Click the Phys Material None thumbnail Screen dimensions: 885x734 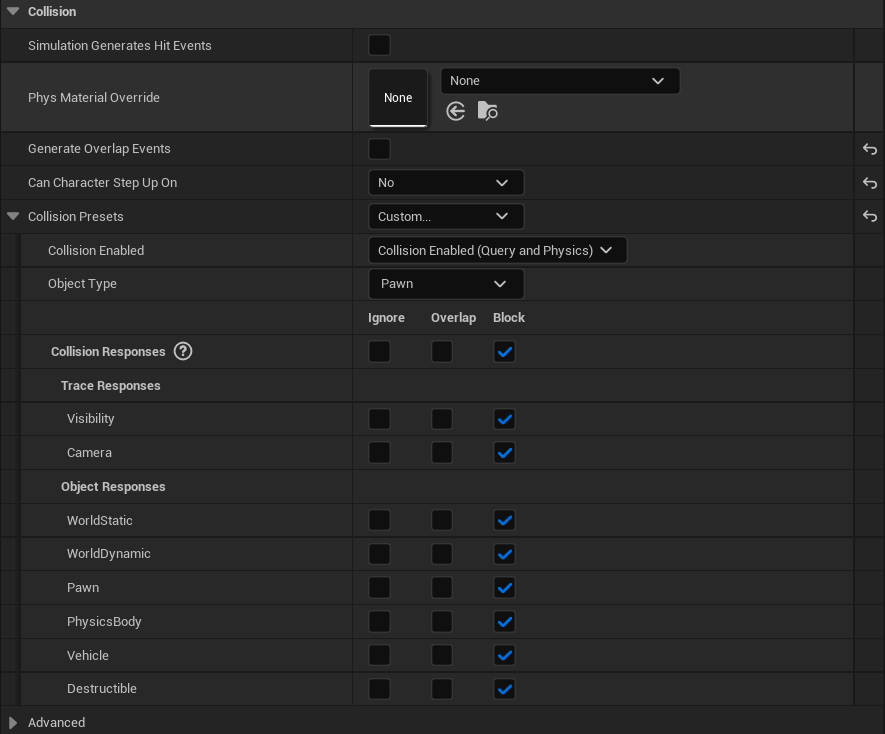coord(398,97)
